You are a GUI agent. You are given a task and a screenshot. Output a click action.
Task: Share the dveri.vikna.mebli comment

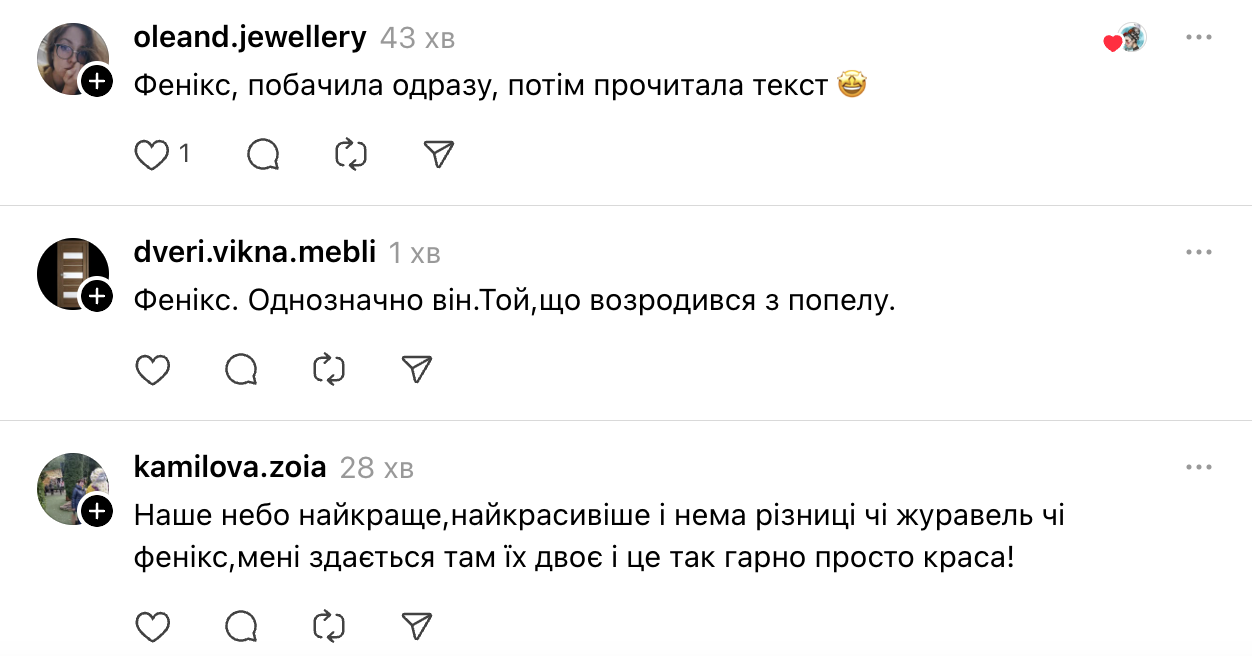(417, 370)
